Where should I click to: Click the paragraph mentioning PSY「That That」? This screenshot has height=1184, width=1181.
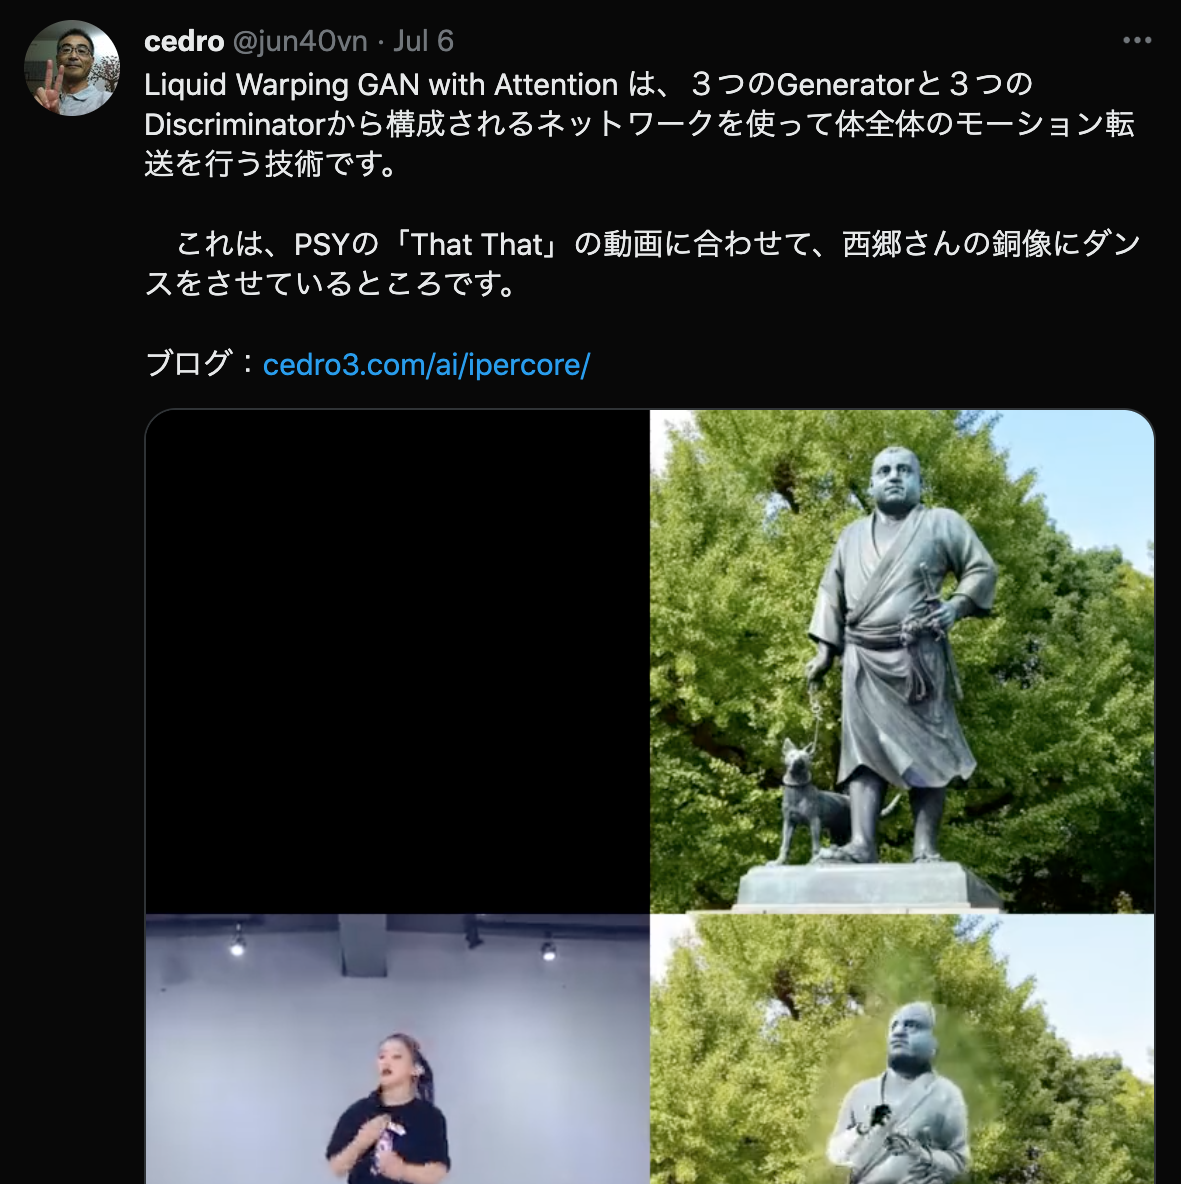coord(642,264)
